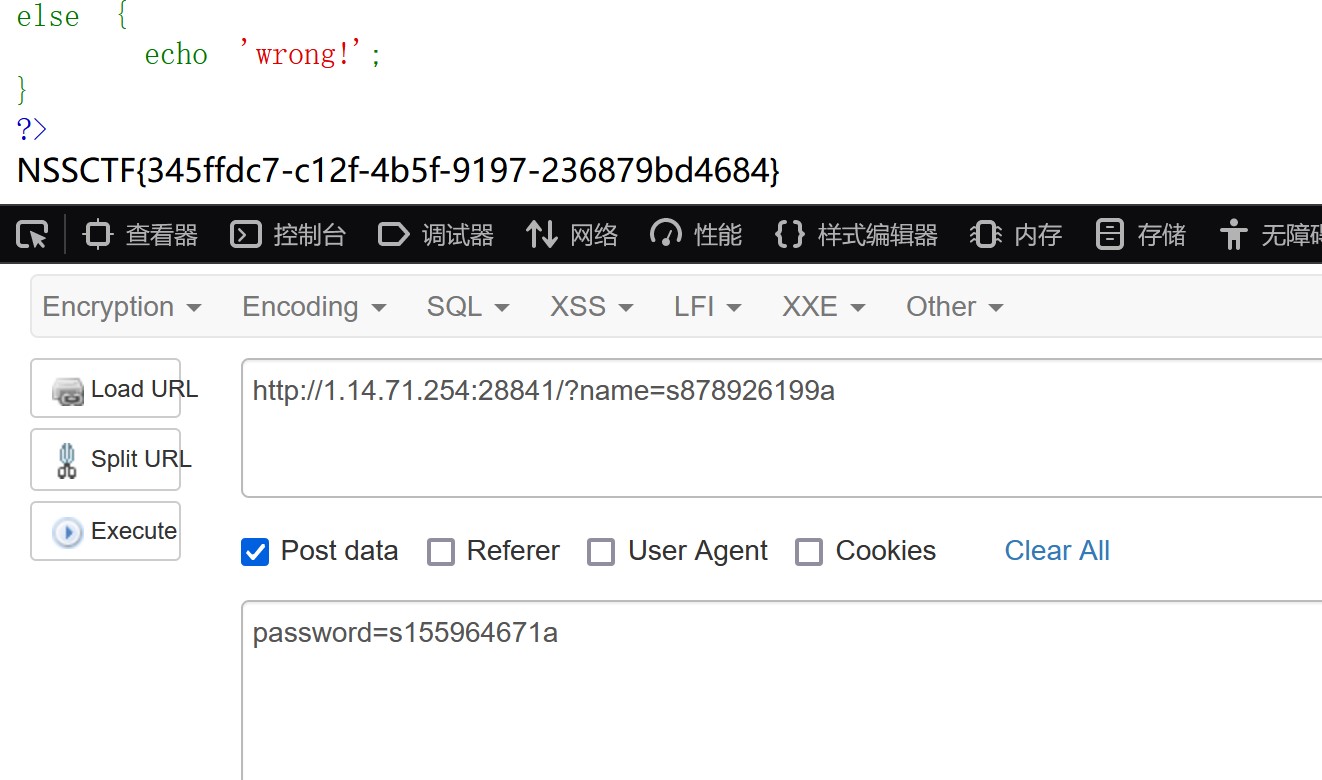
Task: Enable the User Agent checkbox
Action: point(601,552)
